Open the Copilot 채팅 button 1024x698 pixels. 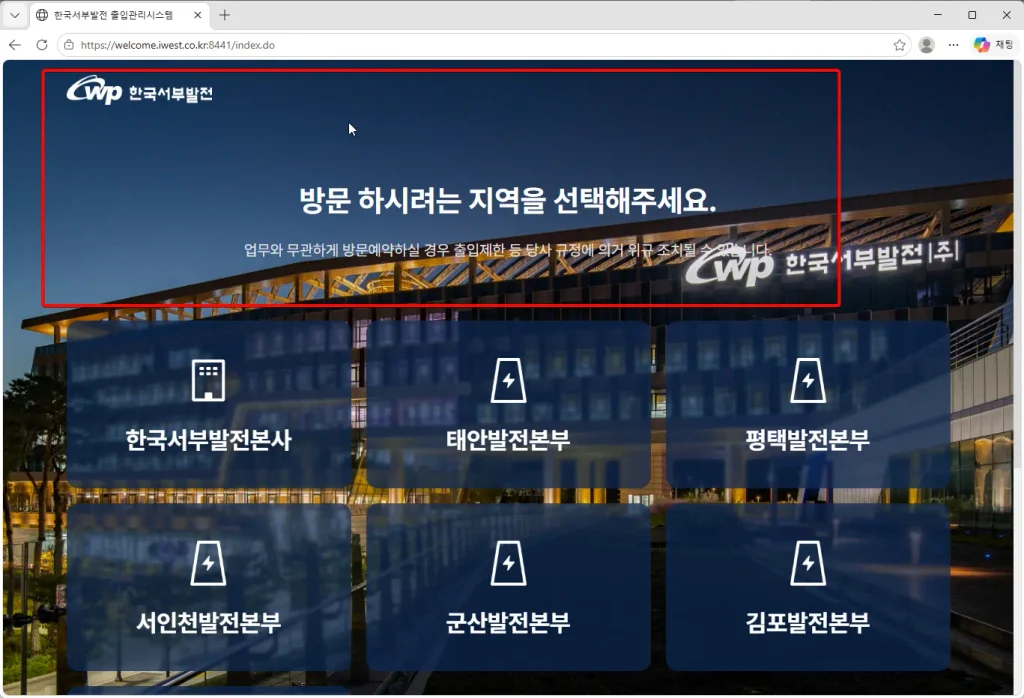(993, 45)
